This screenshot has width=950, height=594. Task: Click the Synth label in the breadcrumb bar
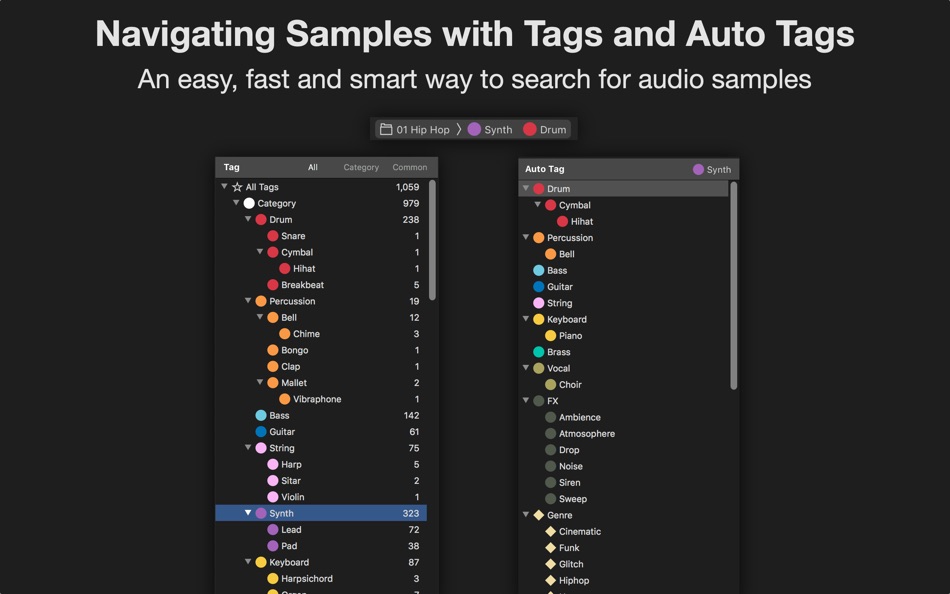click(498, 130)
